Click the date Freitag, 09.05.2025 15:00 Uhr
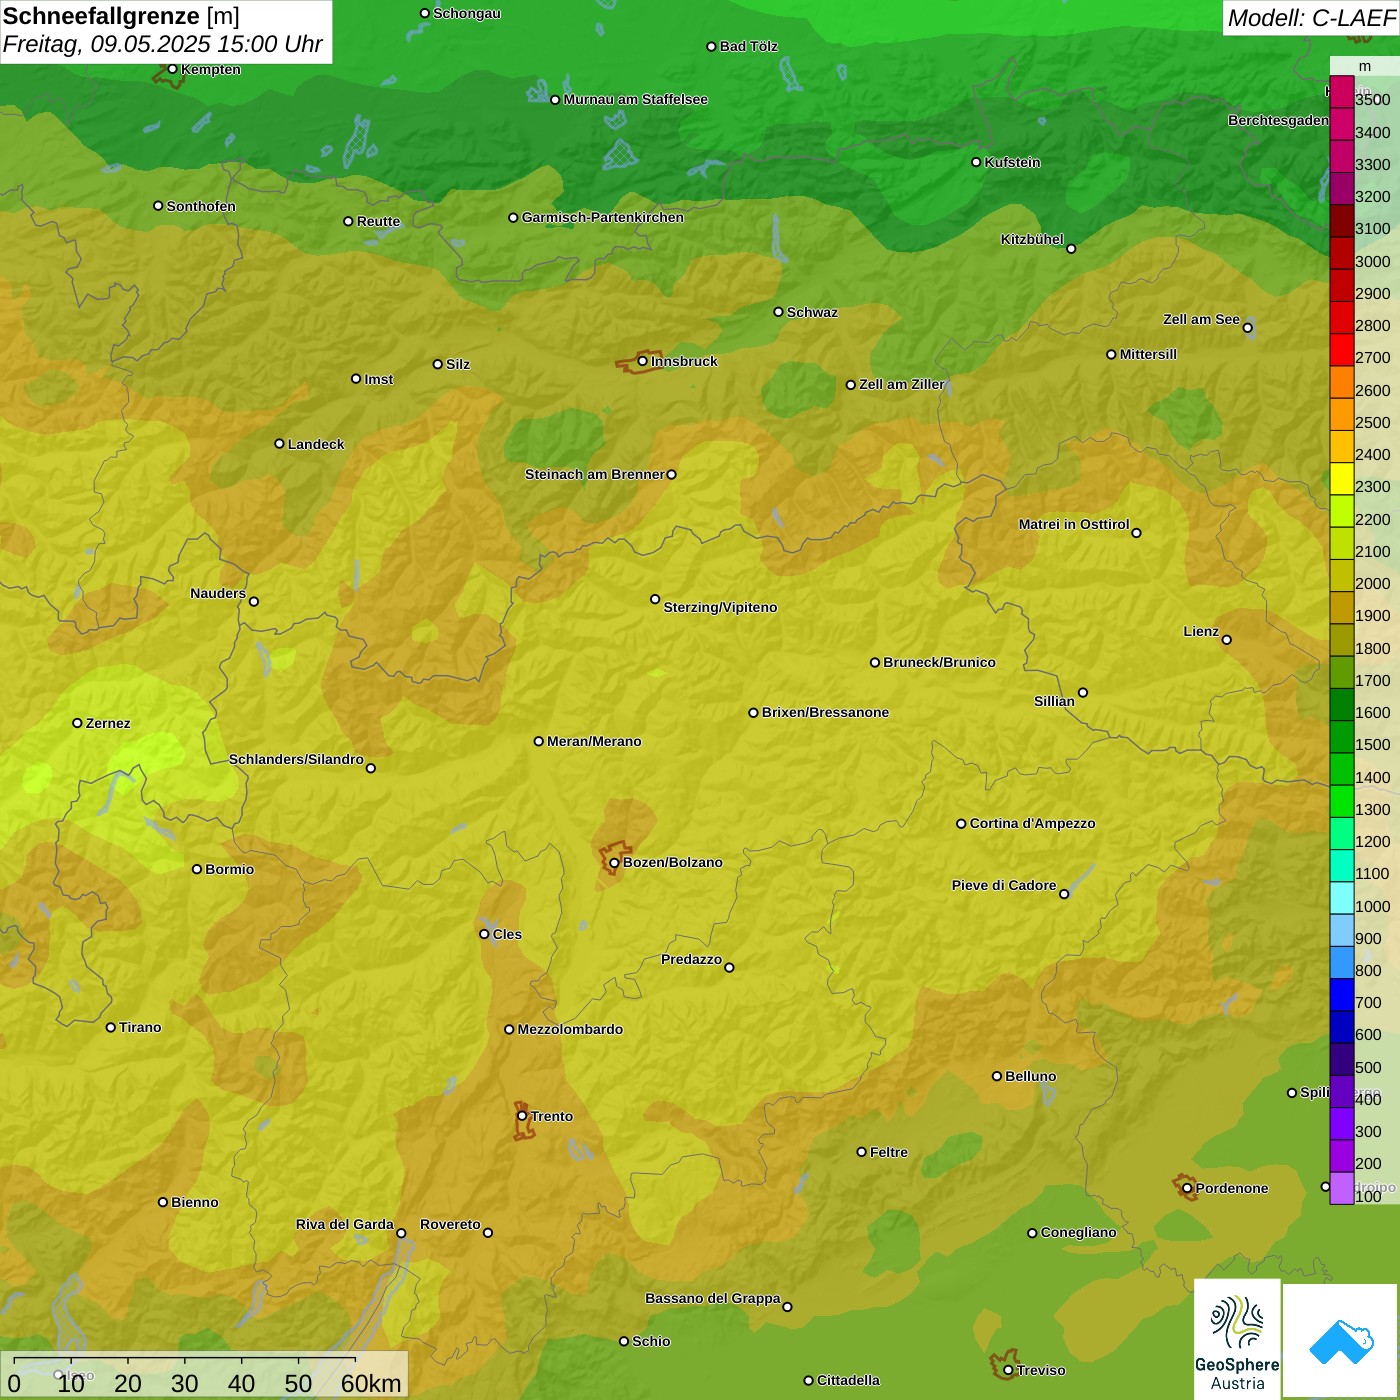Viewport: 1400px width, 1400px height. pyautogui.click(x=163, y=45)
